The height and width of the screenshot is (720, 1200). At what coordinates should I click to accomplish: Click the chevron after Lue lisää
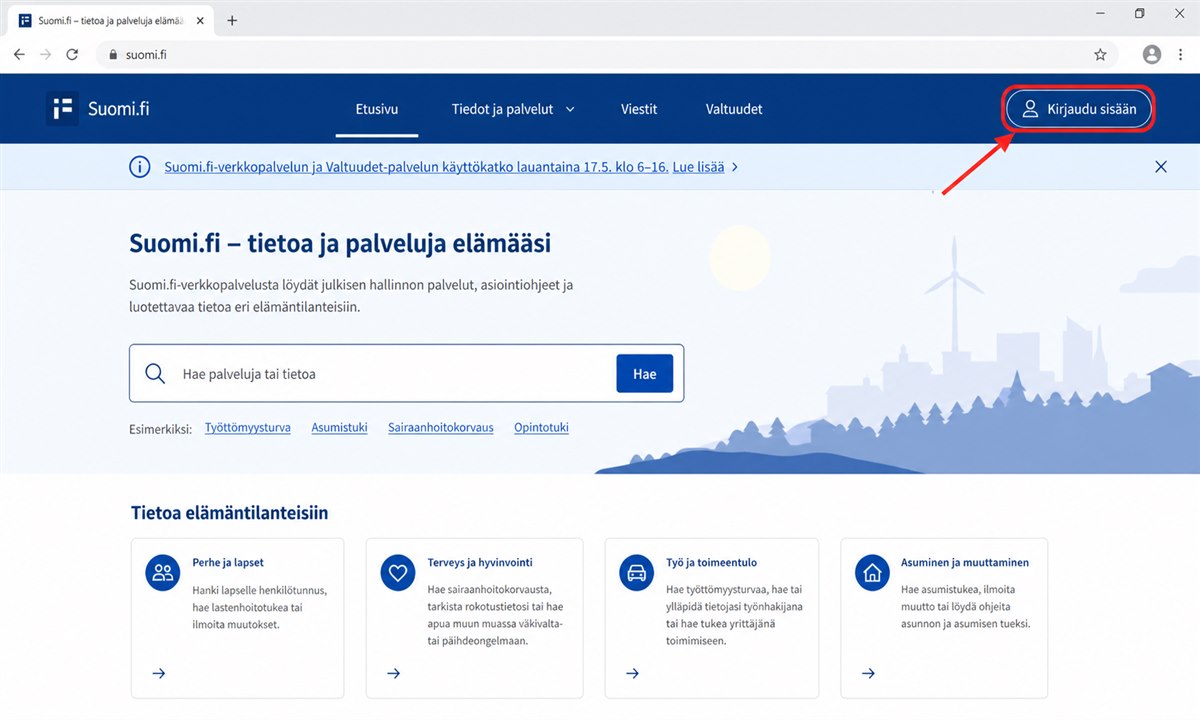(x=735, y=167)
